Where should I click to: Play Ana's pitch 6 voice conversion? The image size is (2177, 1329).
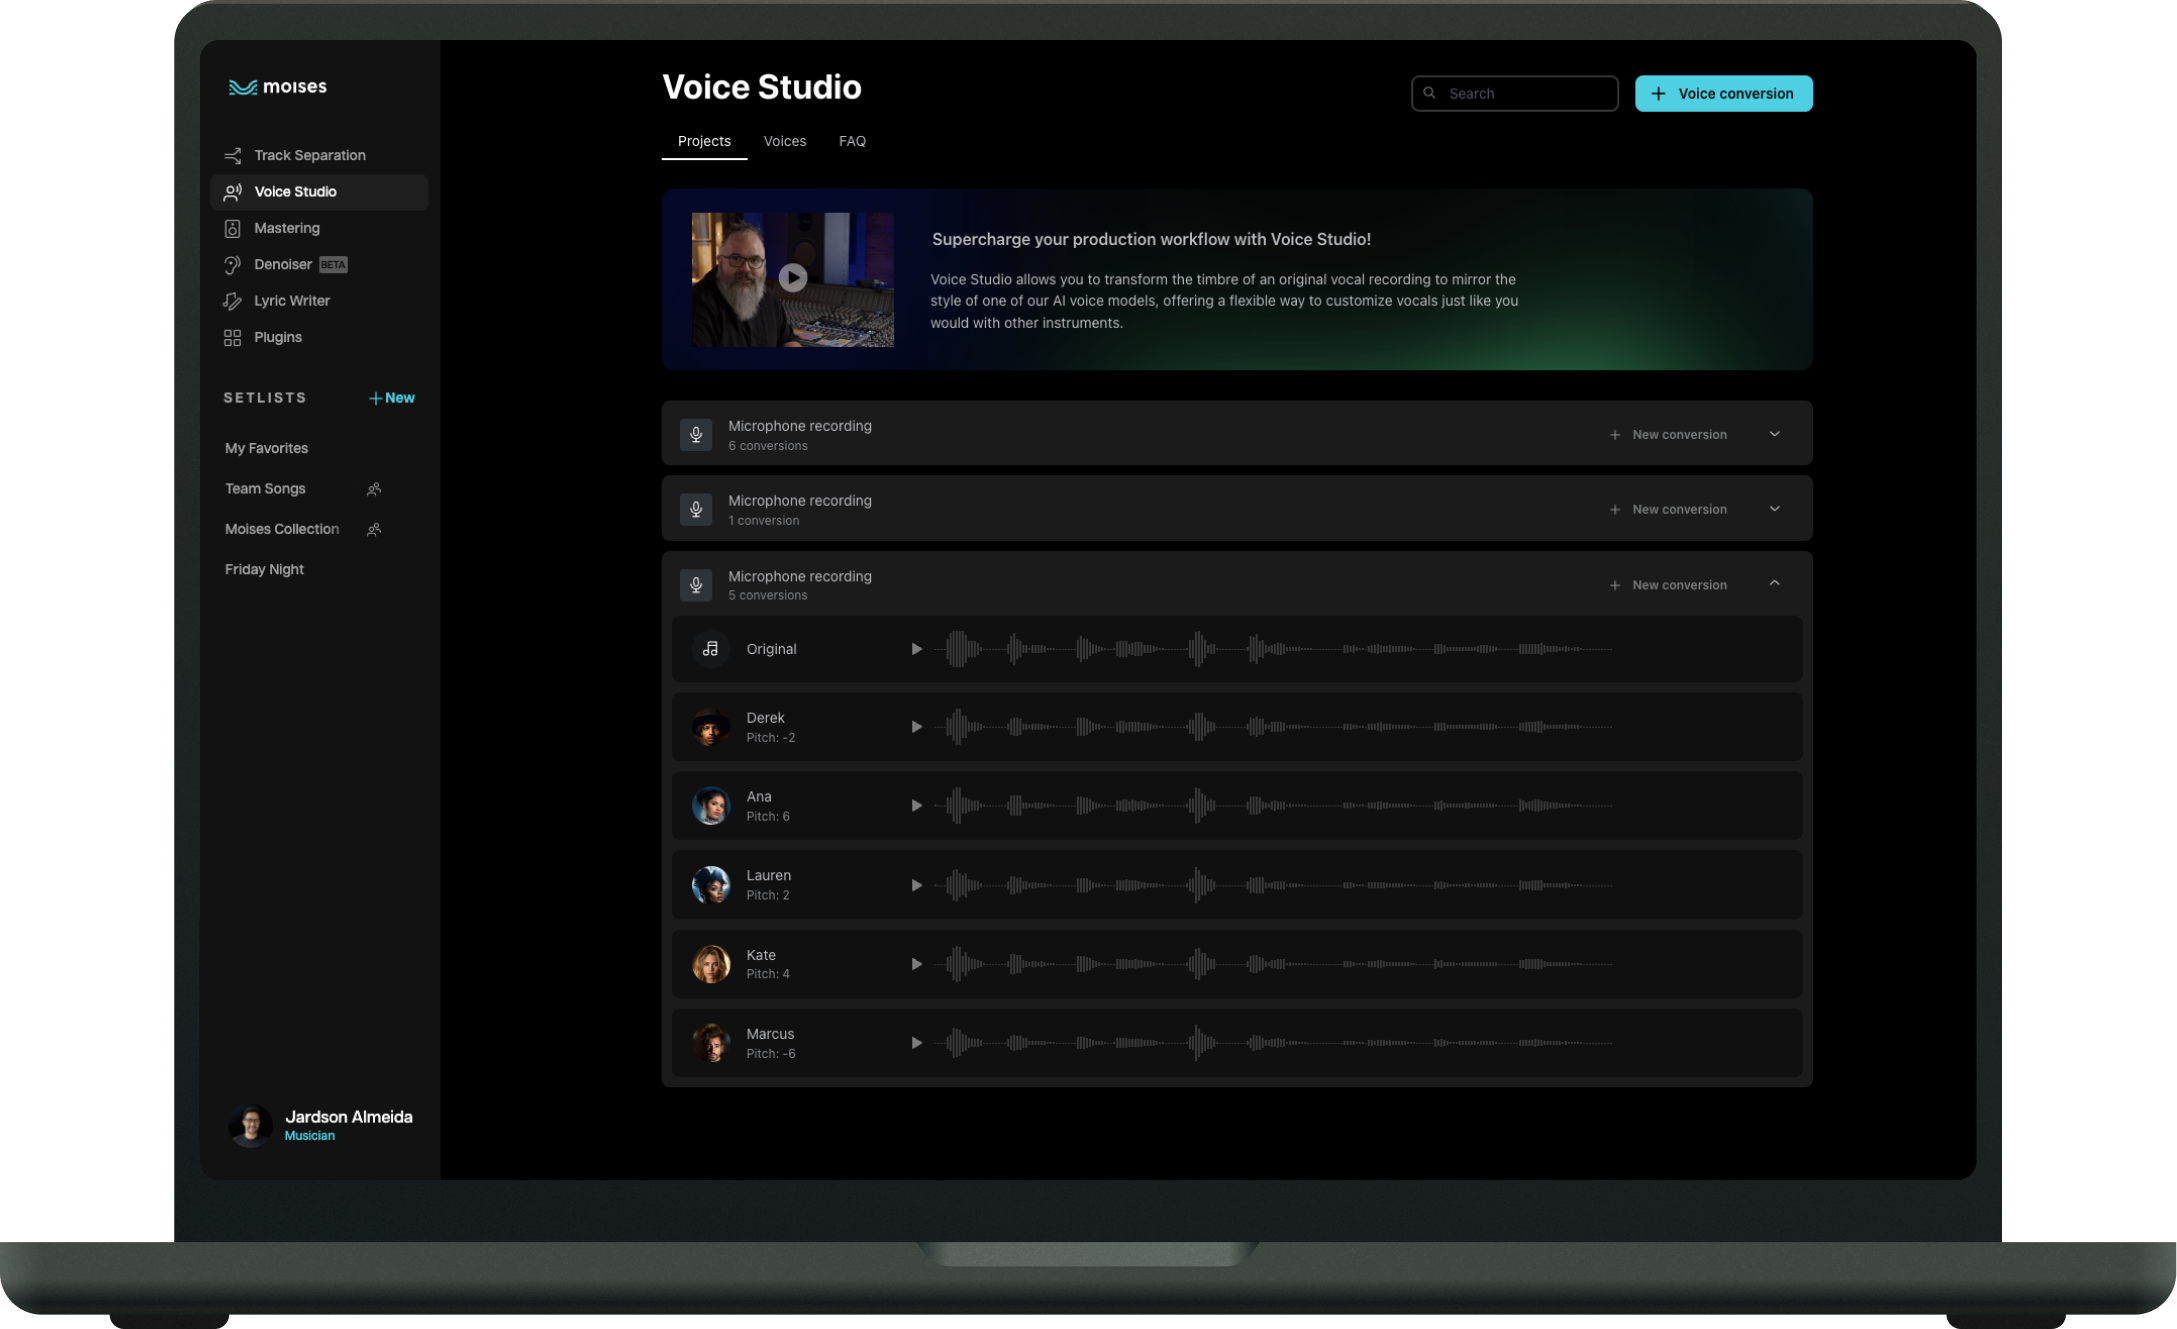(x=916, y=805)
